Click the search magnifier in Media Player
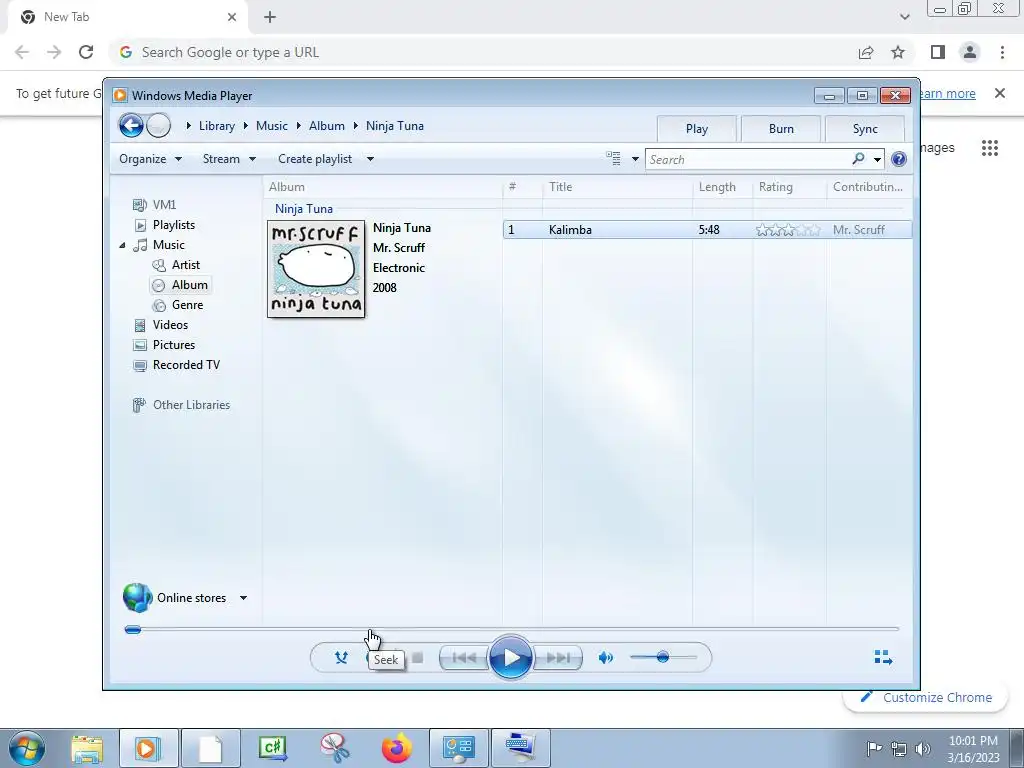1024x768 pixels. coord(858,159)
